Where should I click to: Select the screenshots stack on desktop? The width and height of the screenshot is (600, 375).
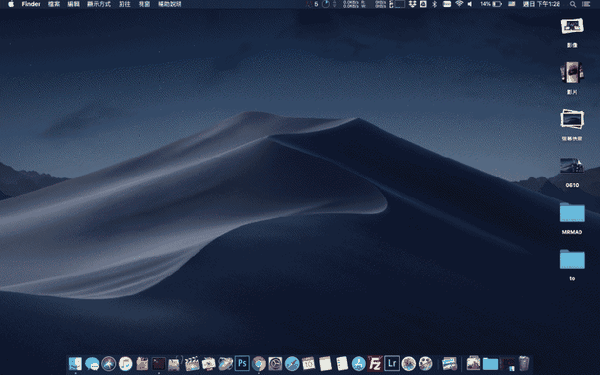pyautogui.click(x=572, y=119)
